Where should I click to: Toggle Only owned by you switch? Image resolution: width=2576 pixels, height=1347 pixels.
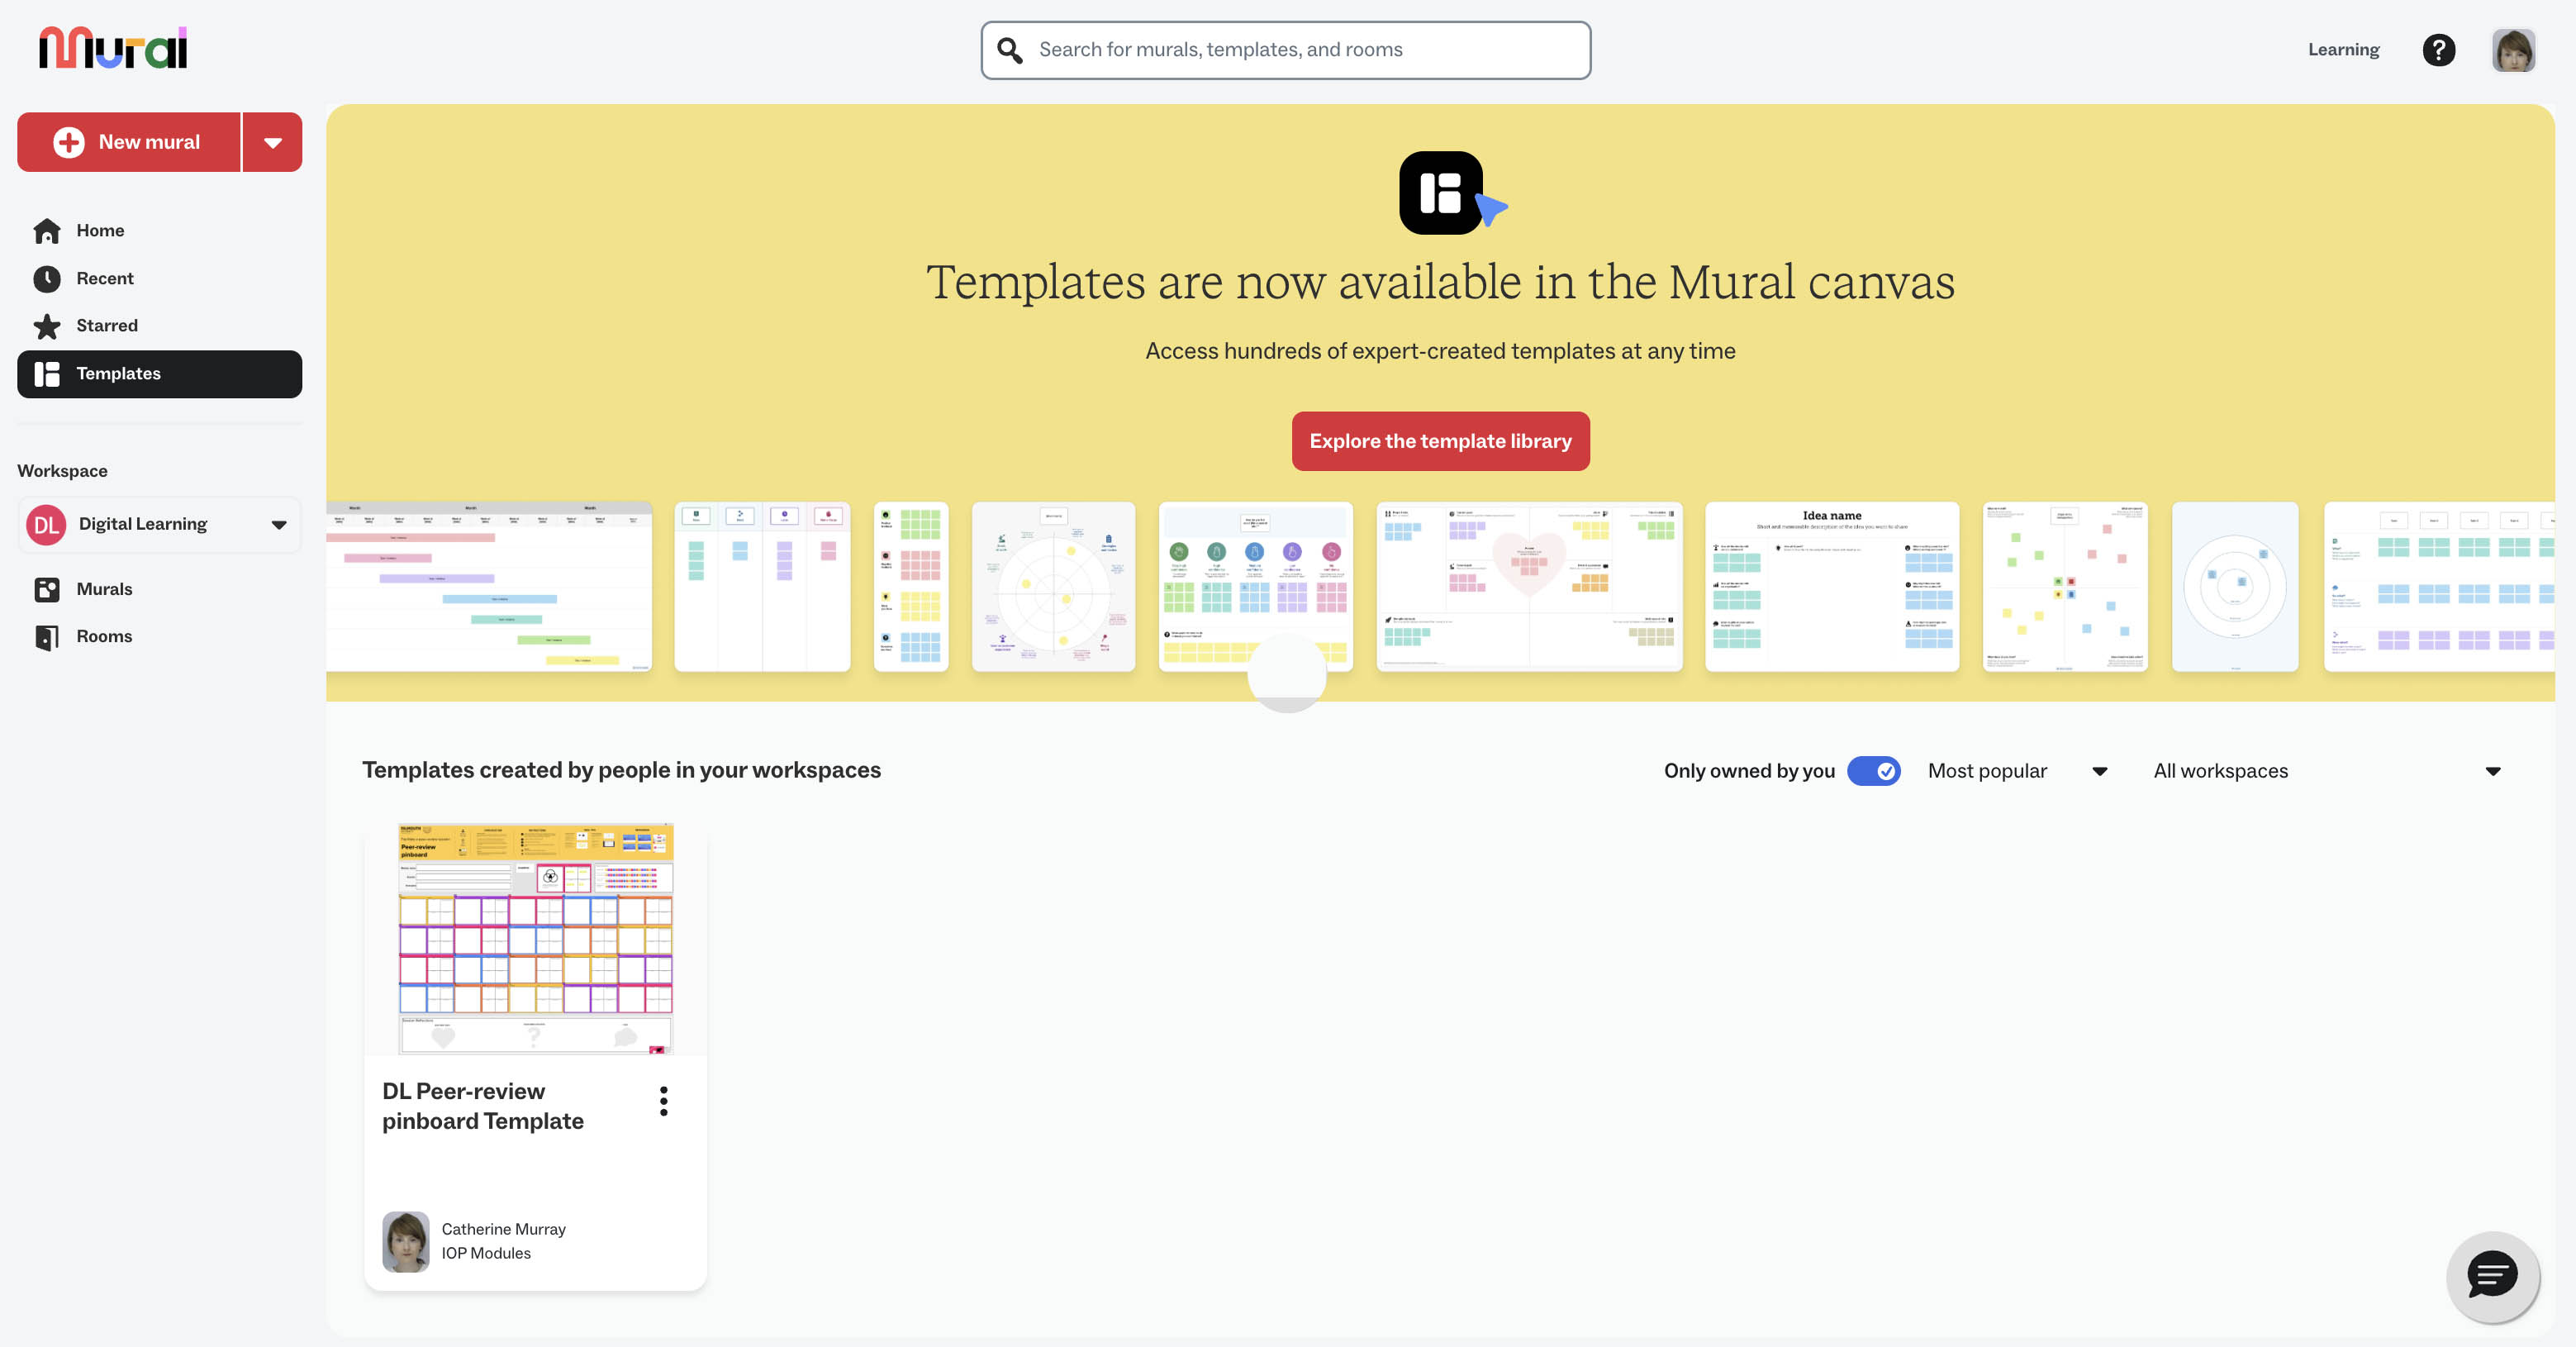point(1873,771)
